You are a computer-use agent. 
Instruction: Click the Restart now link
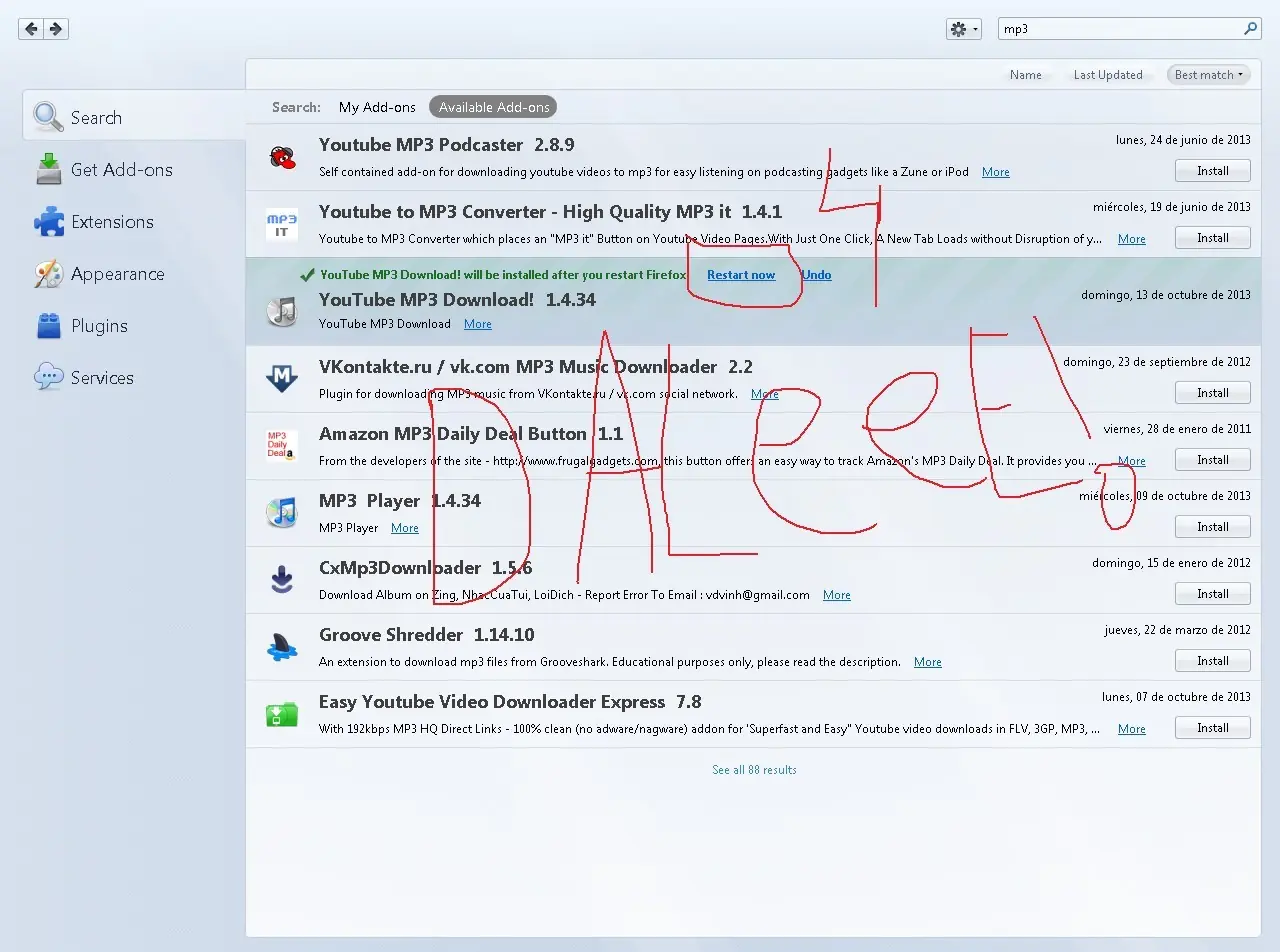click(741, 275)
